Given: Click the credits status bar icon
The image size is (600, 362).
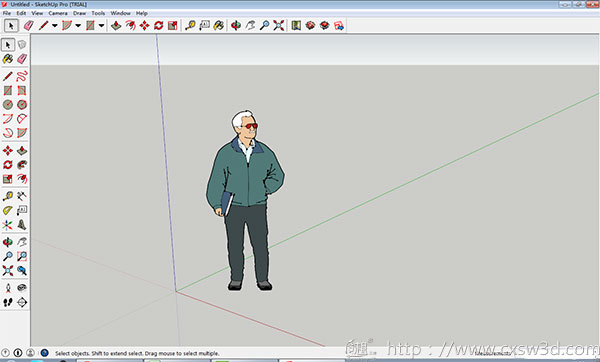Looking at the screenshot, I should (18, 352).
